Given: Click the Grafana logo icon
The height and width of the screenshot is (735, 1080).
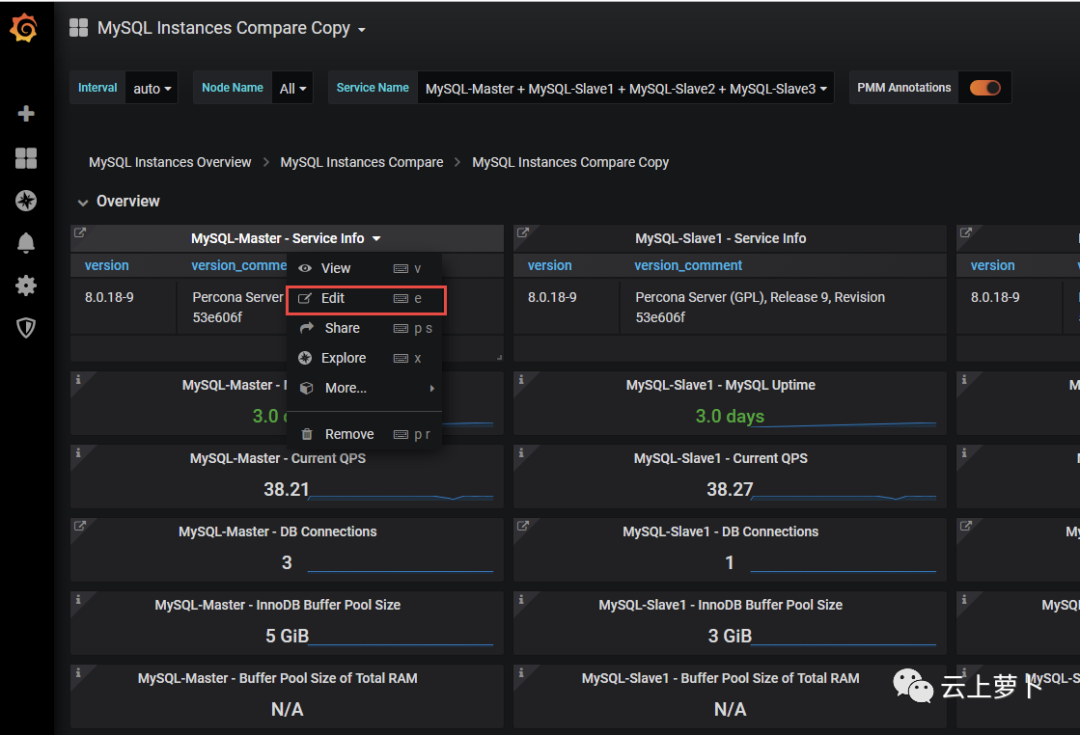Looking at the screenshot, I should coord(24,28).
